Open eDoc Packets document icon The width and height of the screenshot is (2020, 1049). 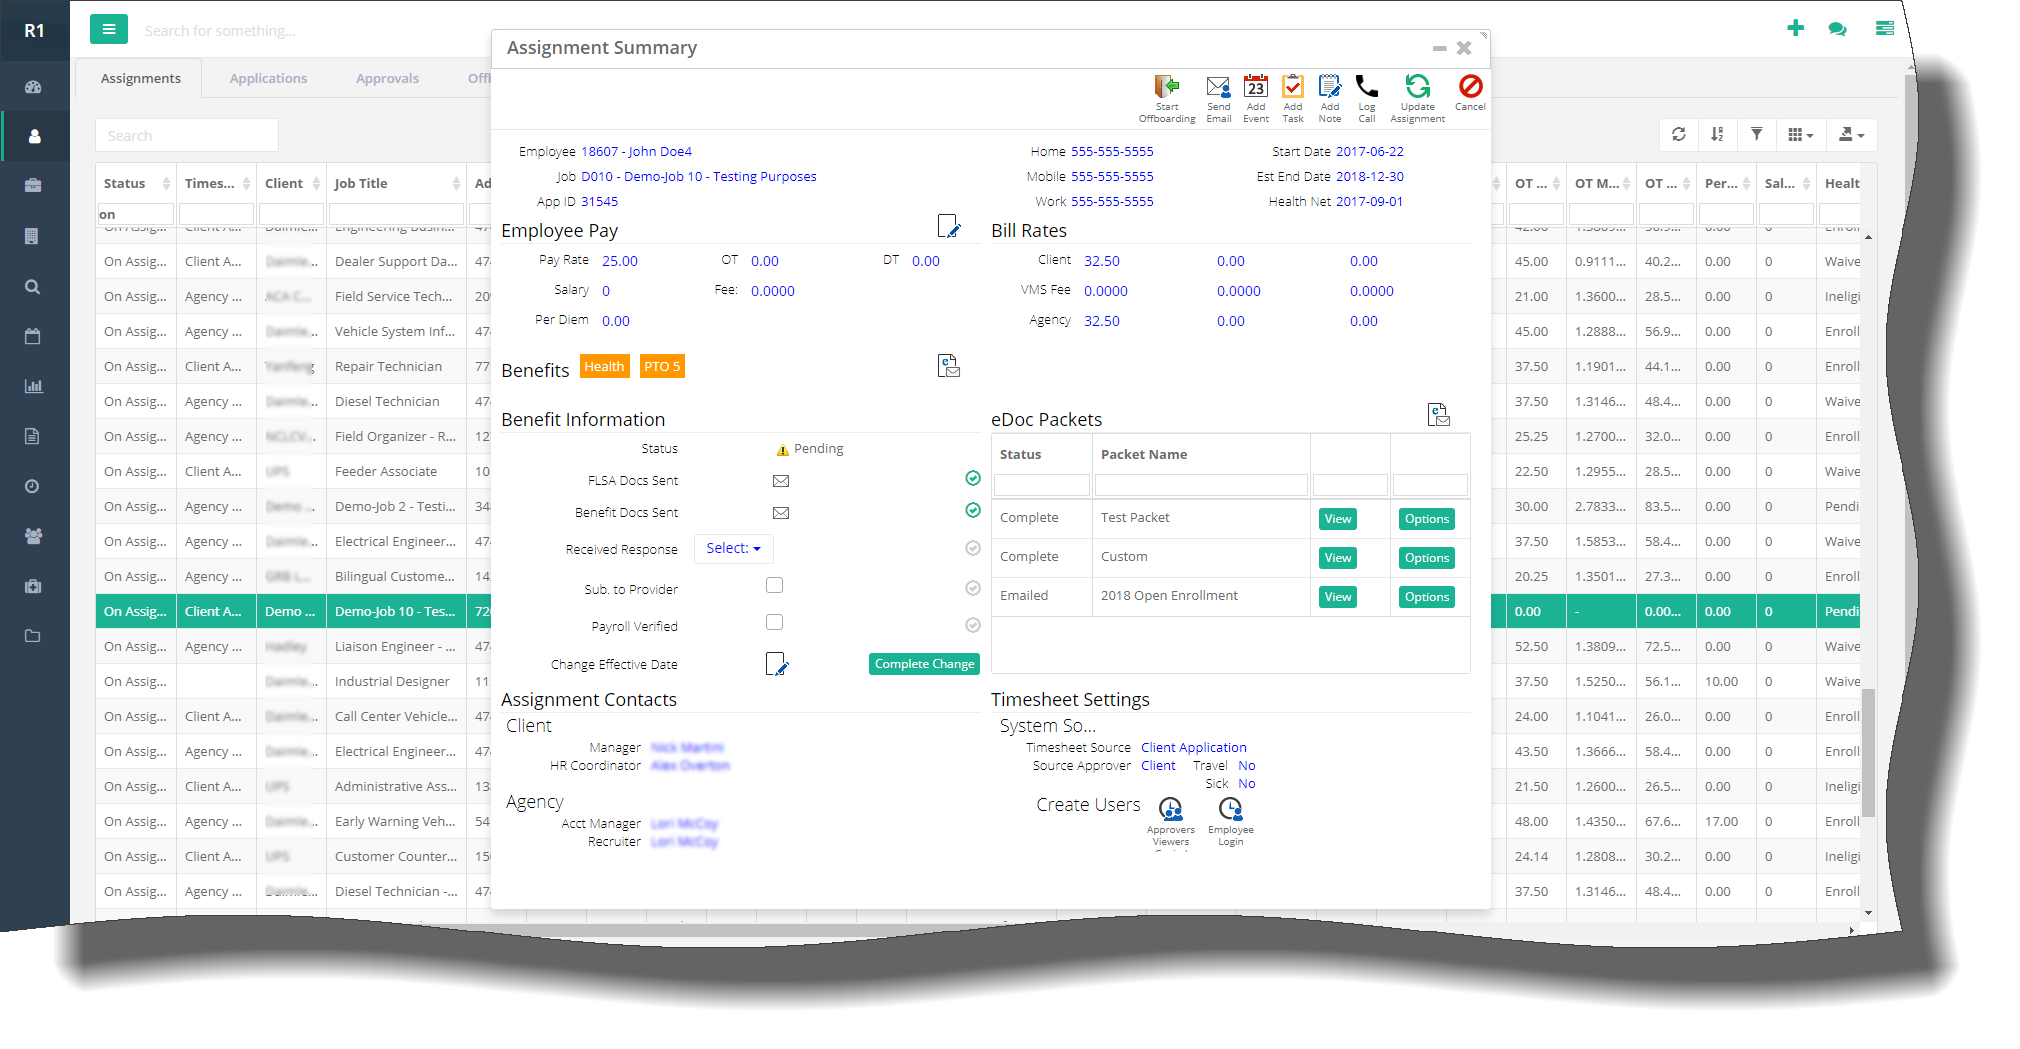1438,414
